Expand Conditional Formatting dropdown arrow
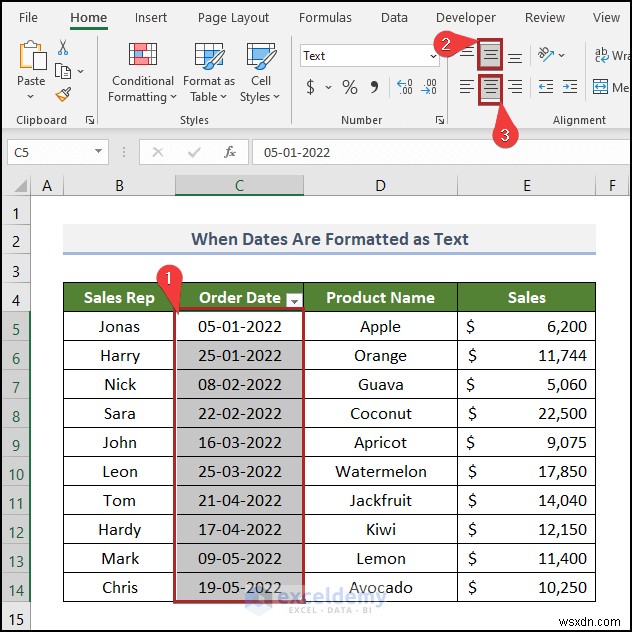Viewport: 632px width, 632px height. (x=173, y=97)
